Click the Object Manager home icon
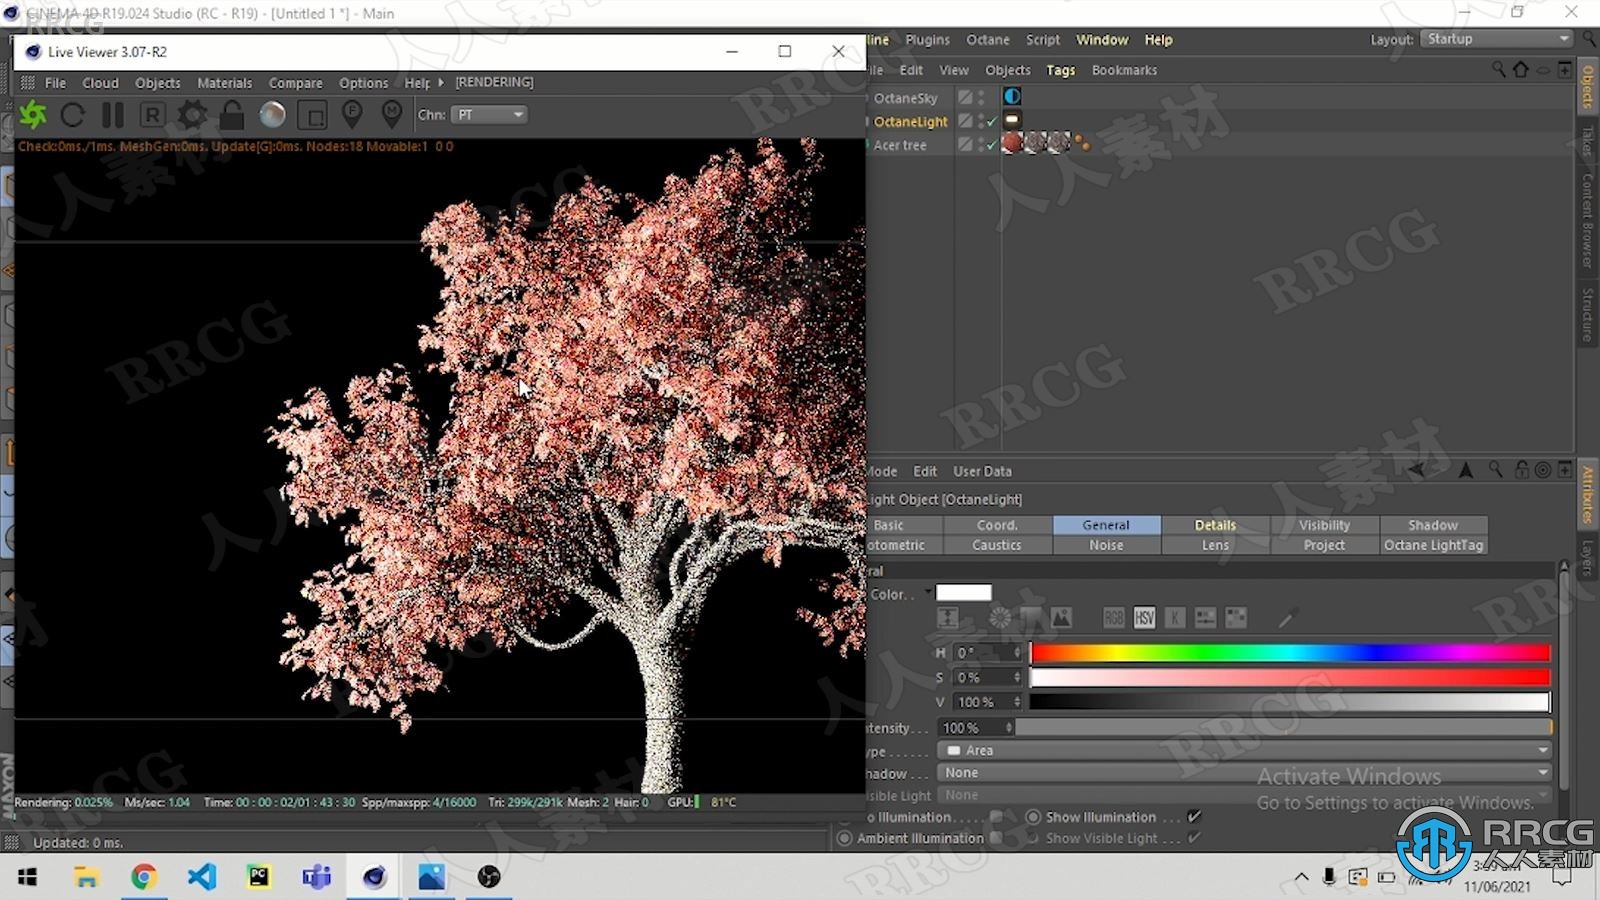The width and height of the screenshot is (1600, 900). coord(1521,69)
